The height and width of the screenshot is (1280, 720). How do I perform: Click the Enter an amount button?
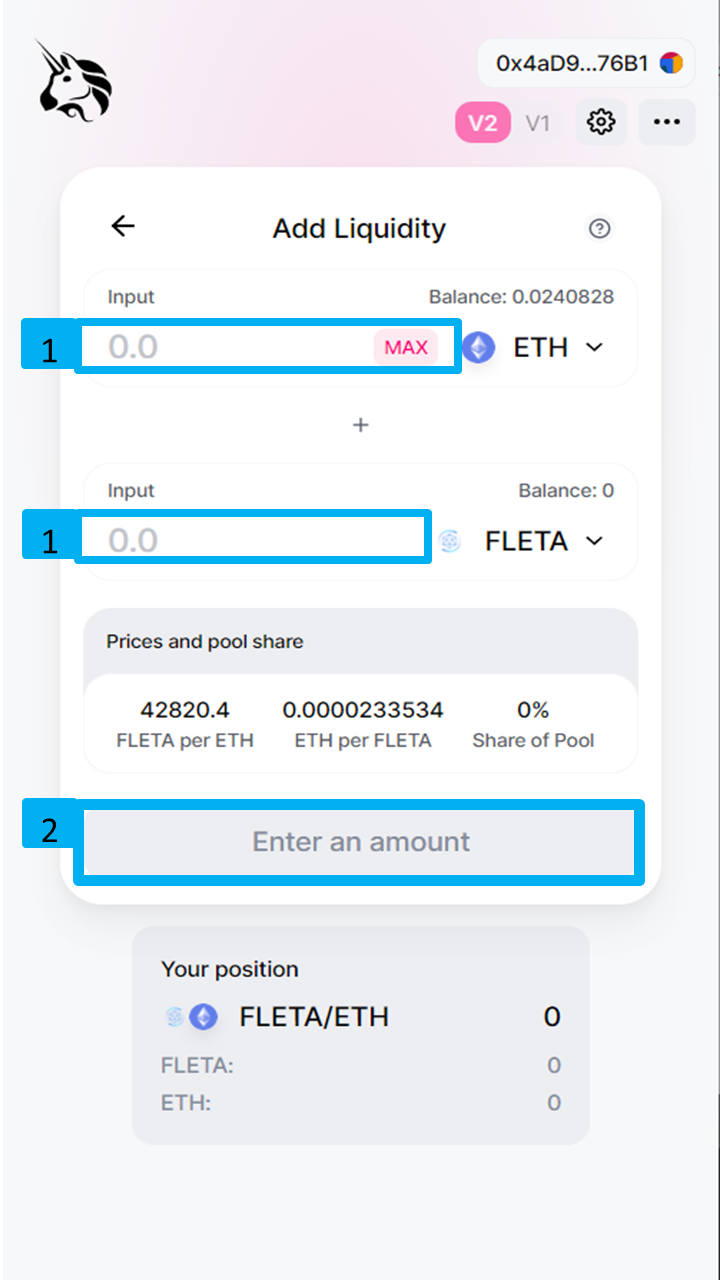point(360,842)
